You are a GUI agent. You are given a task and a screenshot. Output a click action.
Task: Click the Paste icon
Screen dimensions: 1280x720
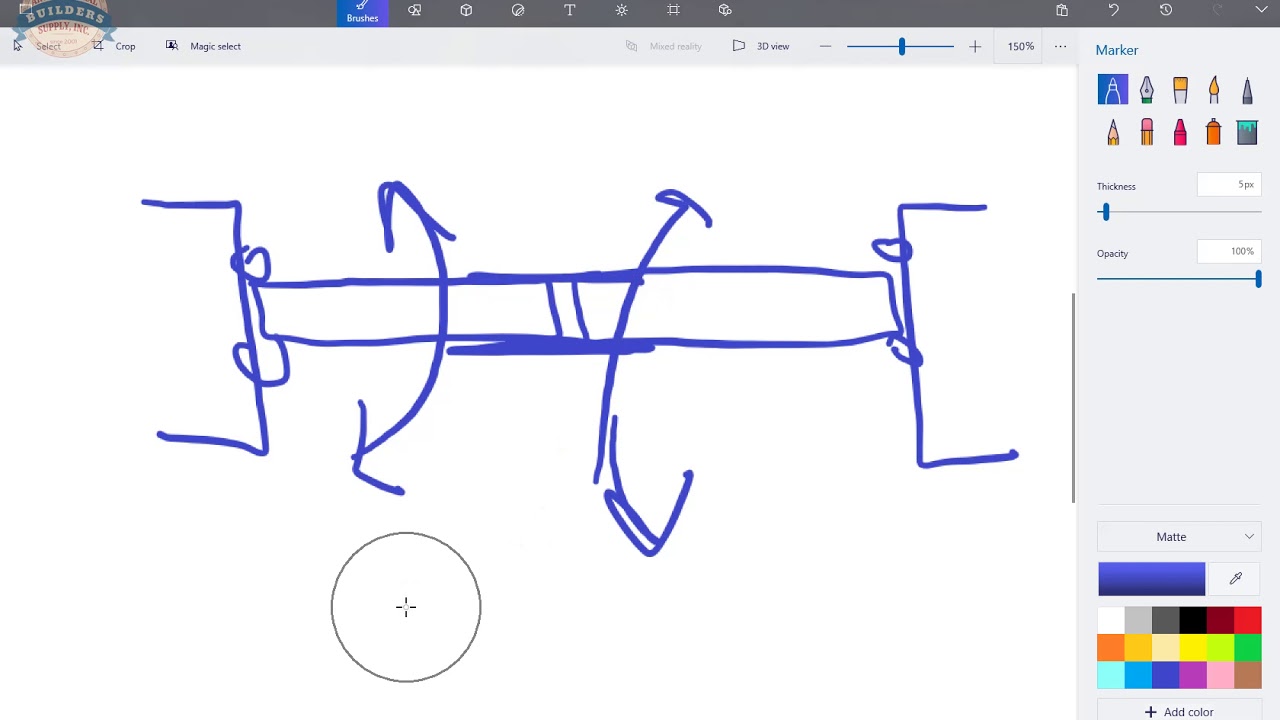(x=1062, y=10)
